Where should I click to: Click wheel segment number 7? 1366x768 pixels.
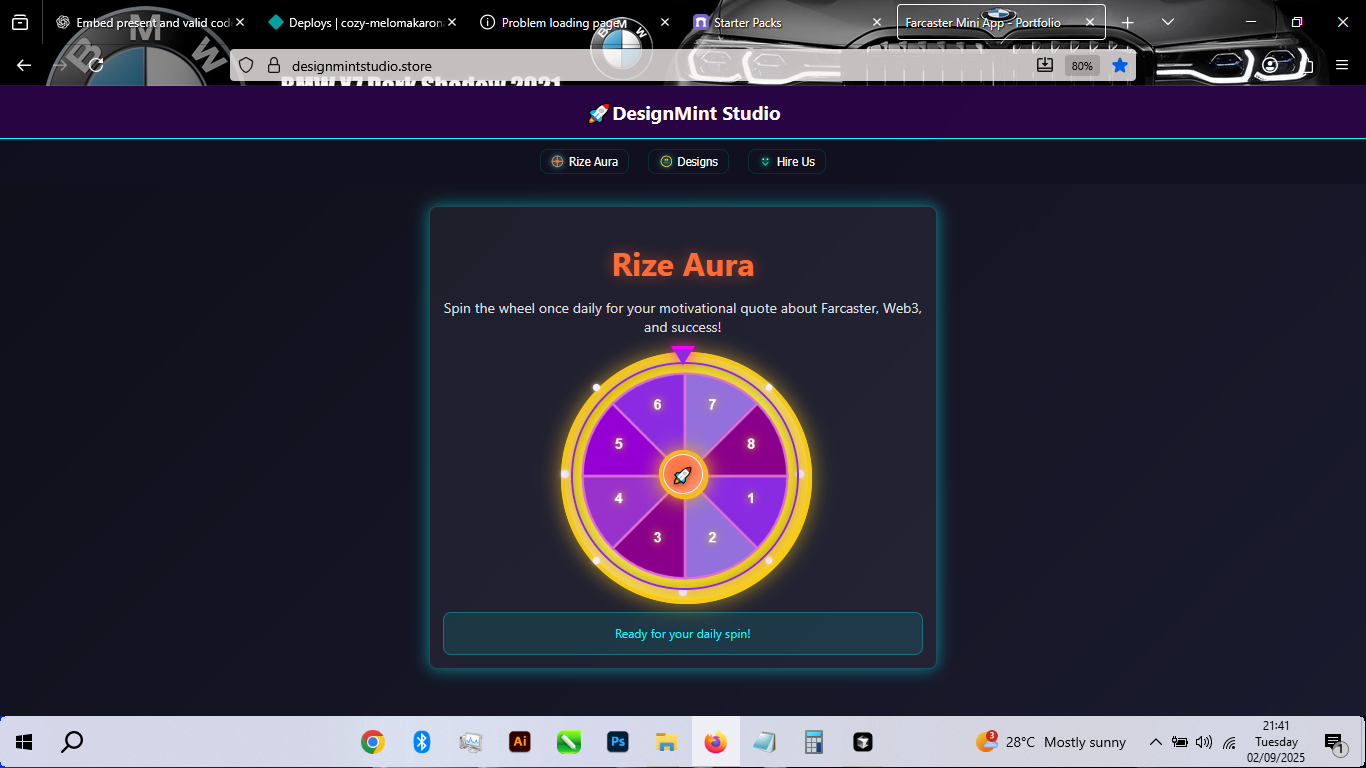click(x=712, y=405)
